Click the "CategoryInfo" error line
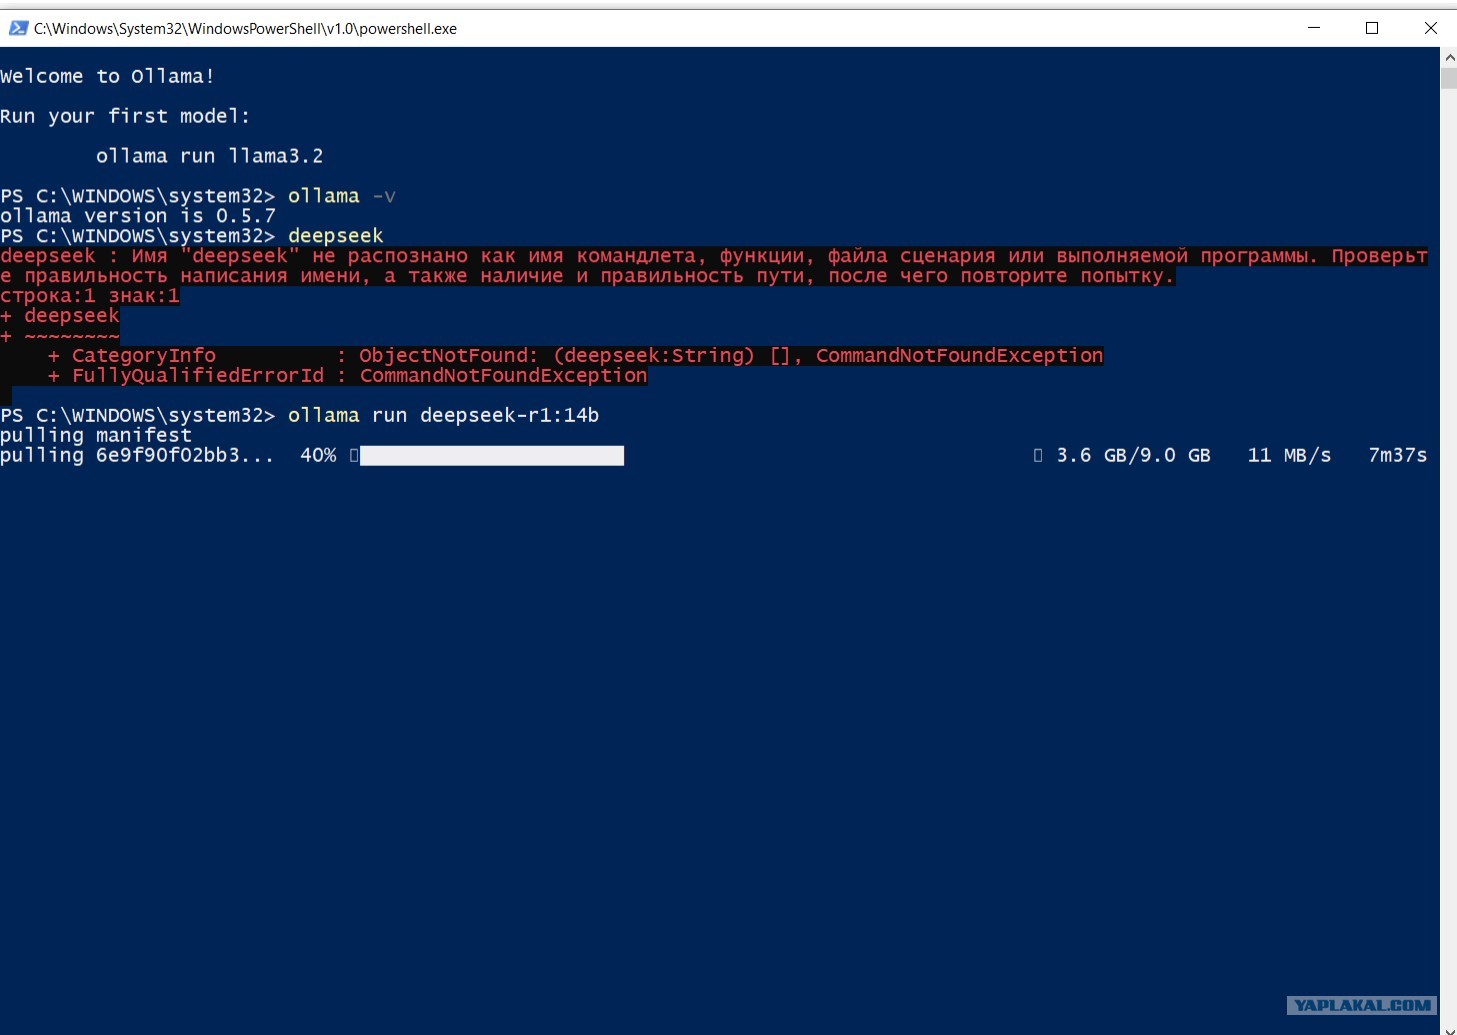Viewport: 1457px width, 1035px height. [x=575, y=356]
